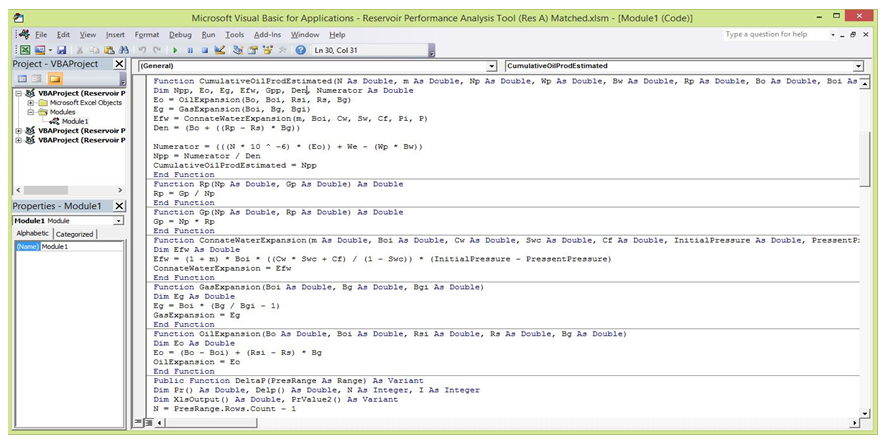
Task: Switch to Procedure View button
Action: [139, 422]
